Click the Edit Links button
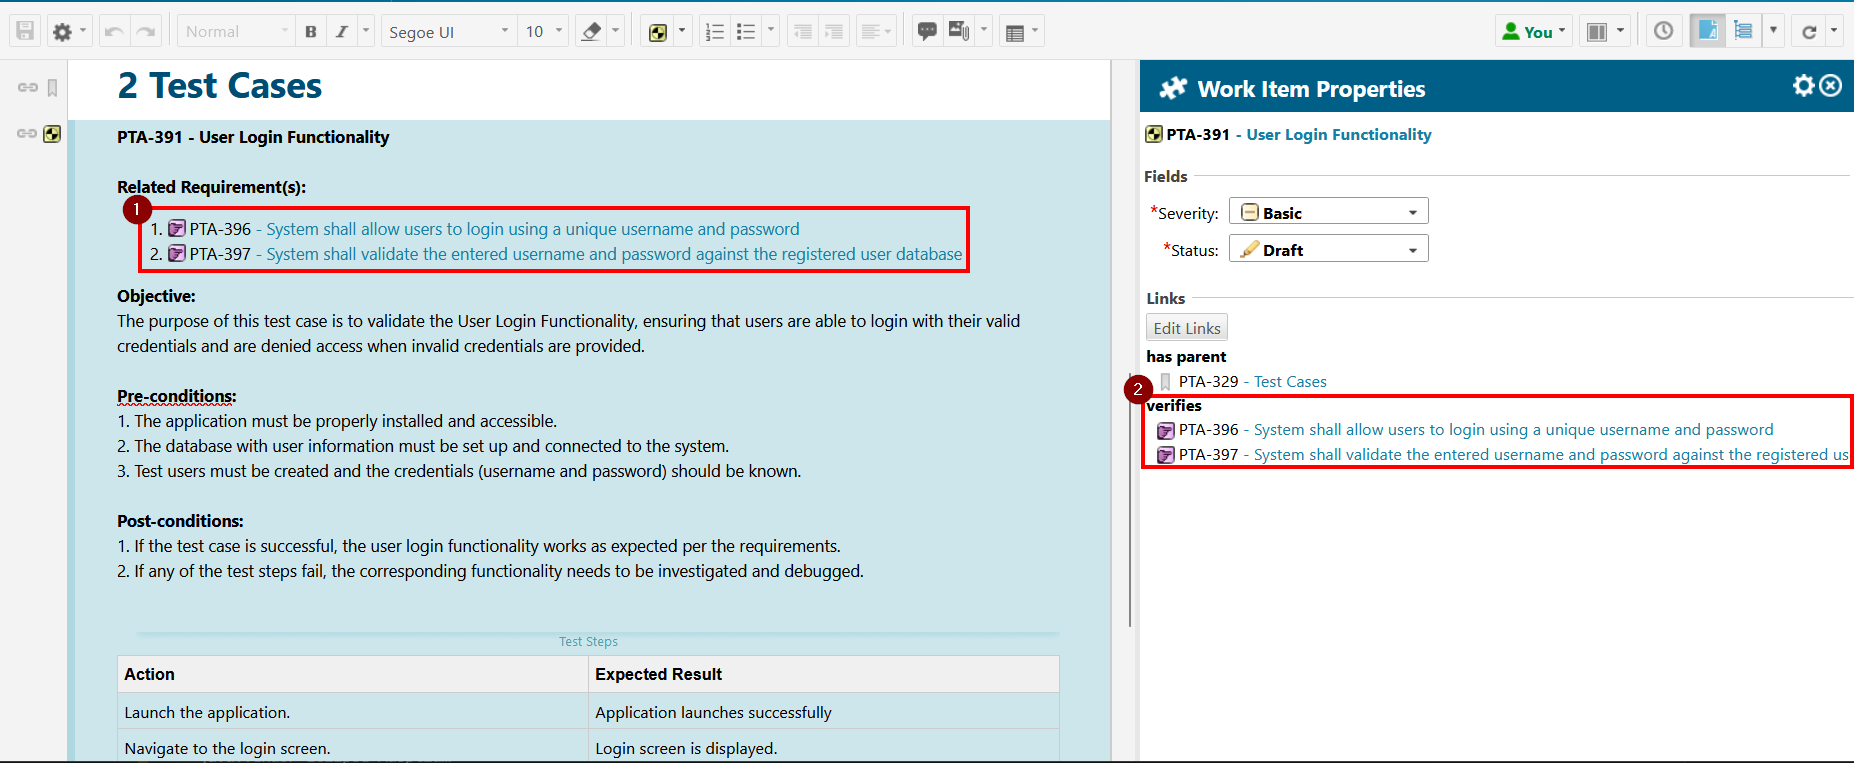This screenshot has height=763, width=1854. [x=1186, y=328]
